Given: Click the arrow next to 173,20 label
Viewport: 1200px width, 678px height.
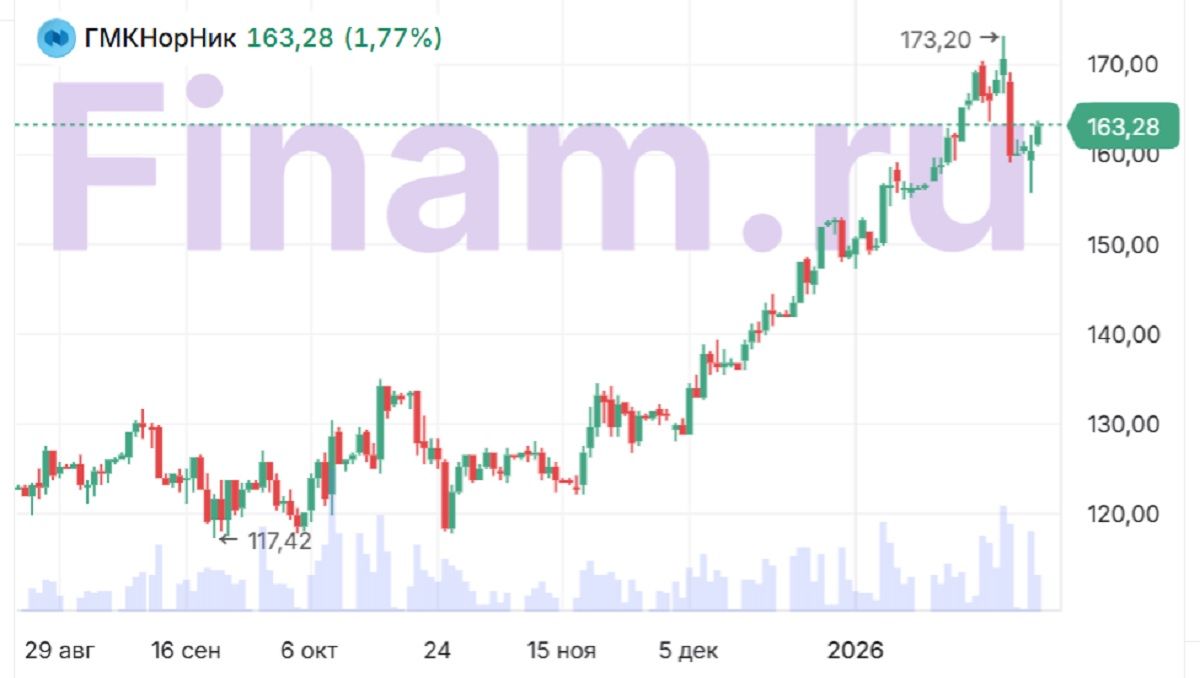Looking at the screenshot, I should click(x=989, y=38).
